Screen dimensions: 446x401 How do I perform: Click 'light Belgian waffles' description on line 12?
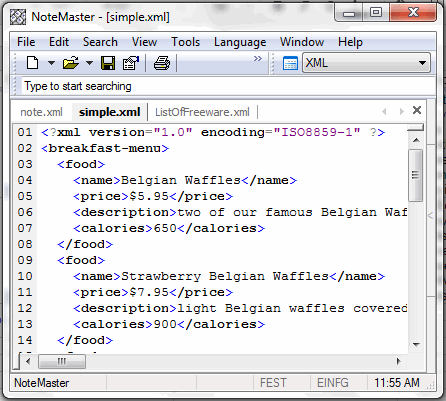(x=261, y=308)
